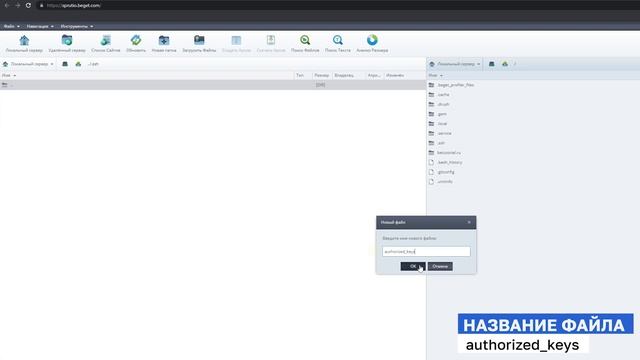Sort by the Тип column header
Viewport: 640px width, 360px height.
(x=300, y=76)
